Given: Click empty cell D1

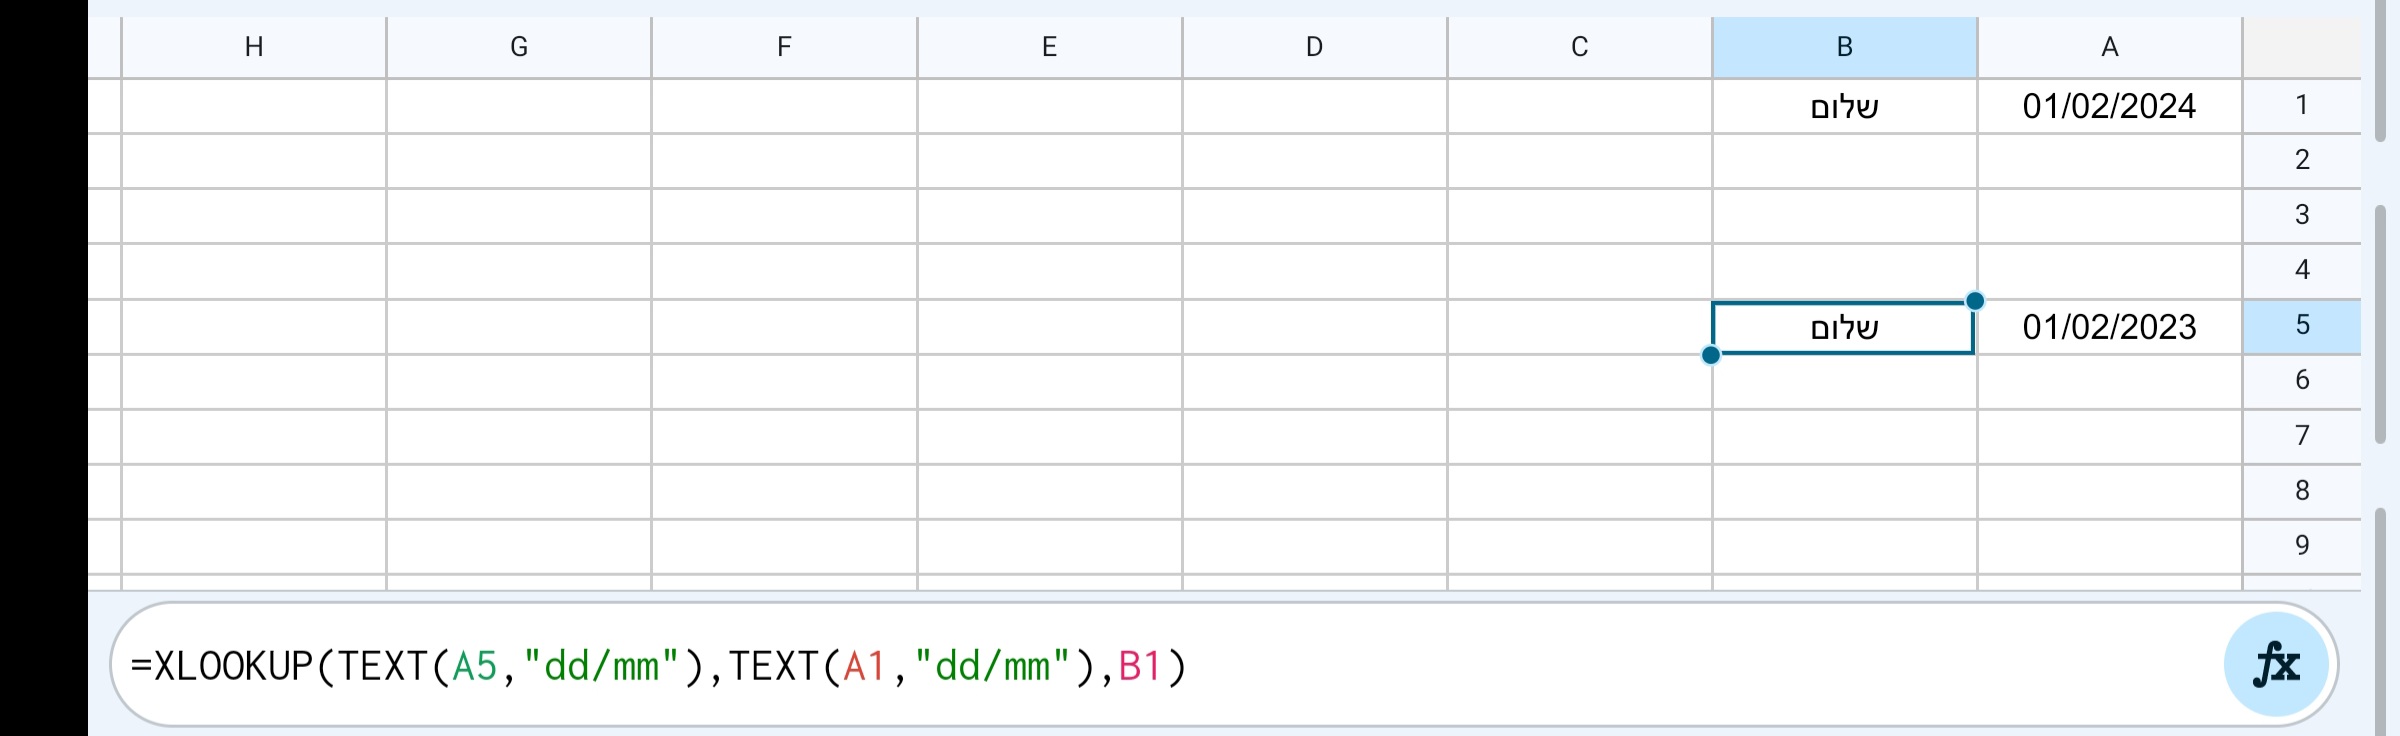Looking at the screenshot, I should coord(1314,106).
